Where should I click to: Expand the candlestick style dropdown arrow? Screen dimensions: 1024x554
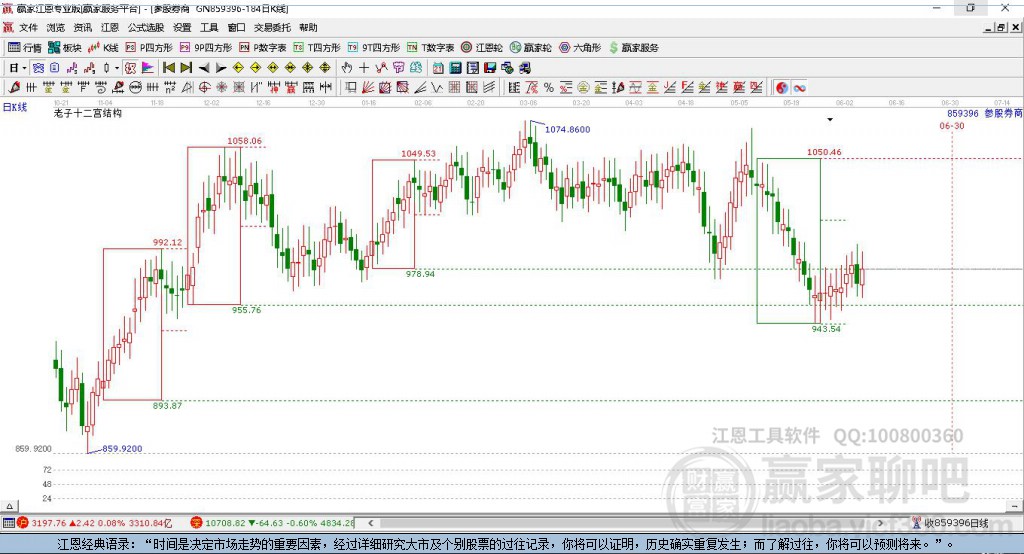coord(117,68)
